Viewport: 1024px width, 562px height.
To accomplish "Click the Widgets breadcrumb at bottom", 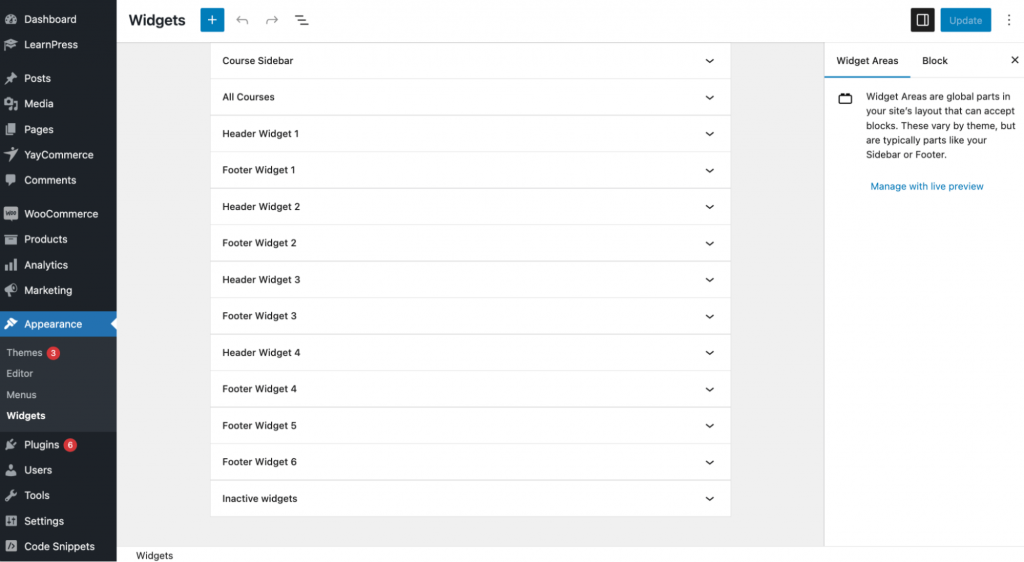I will [x=155, y=555].
